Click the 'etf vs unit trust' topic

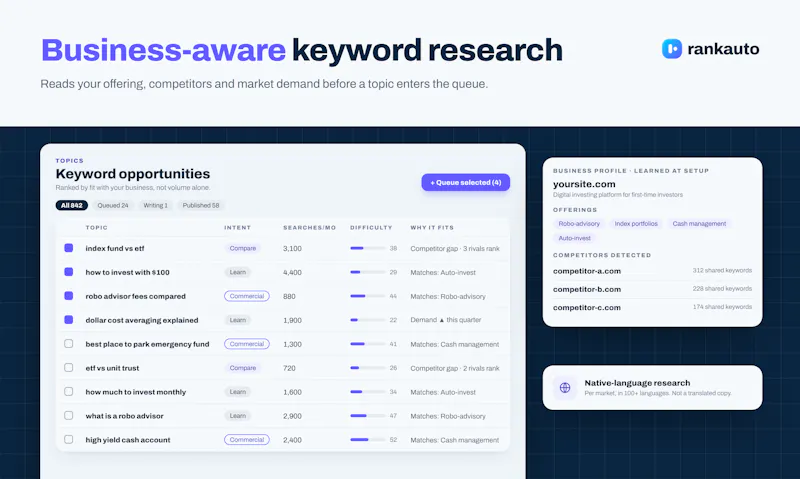[112, 368]
